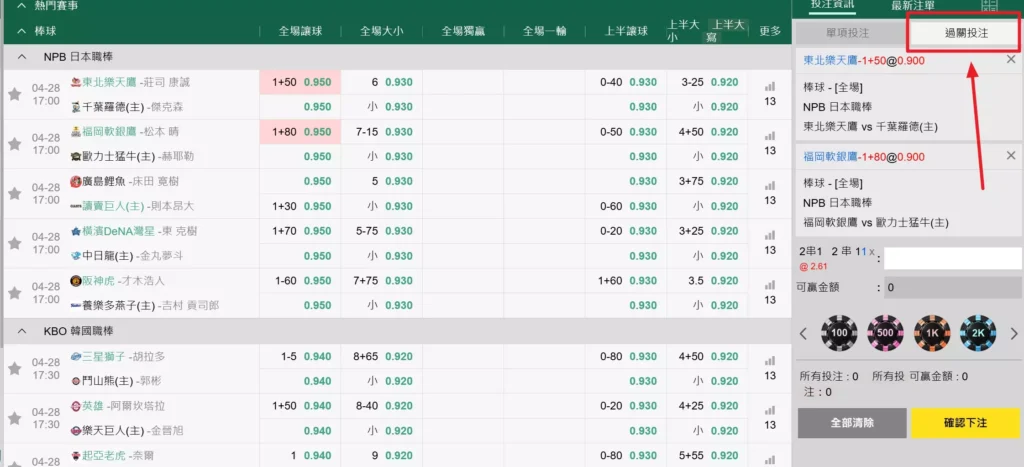Image resolution: width=1024 pixels, height=467 pixels.
Task: Collapse the 熱門賽事 section
Action: [22, 5]
